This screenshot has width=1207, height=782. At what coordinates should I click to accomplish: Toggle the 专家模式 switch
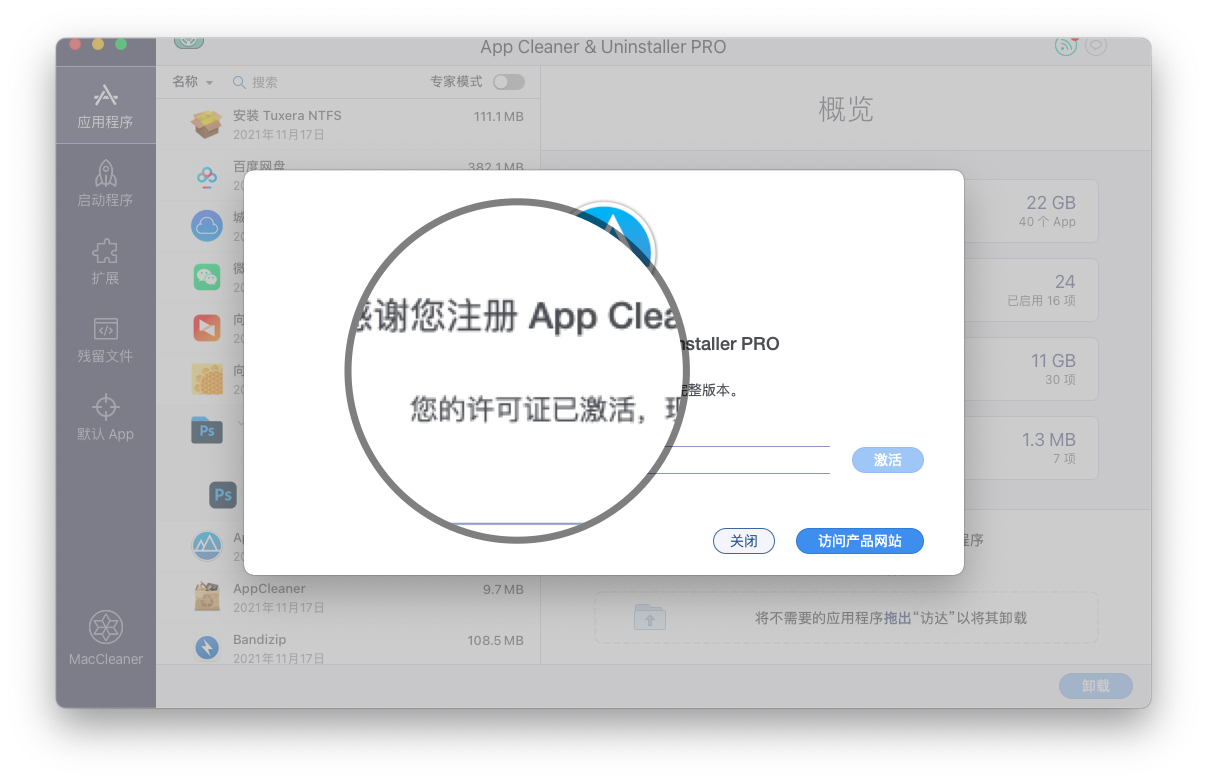pyautogui.click(x=508, y=82)
